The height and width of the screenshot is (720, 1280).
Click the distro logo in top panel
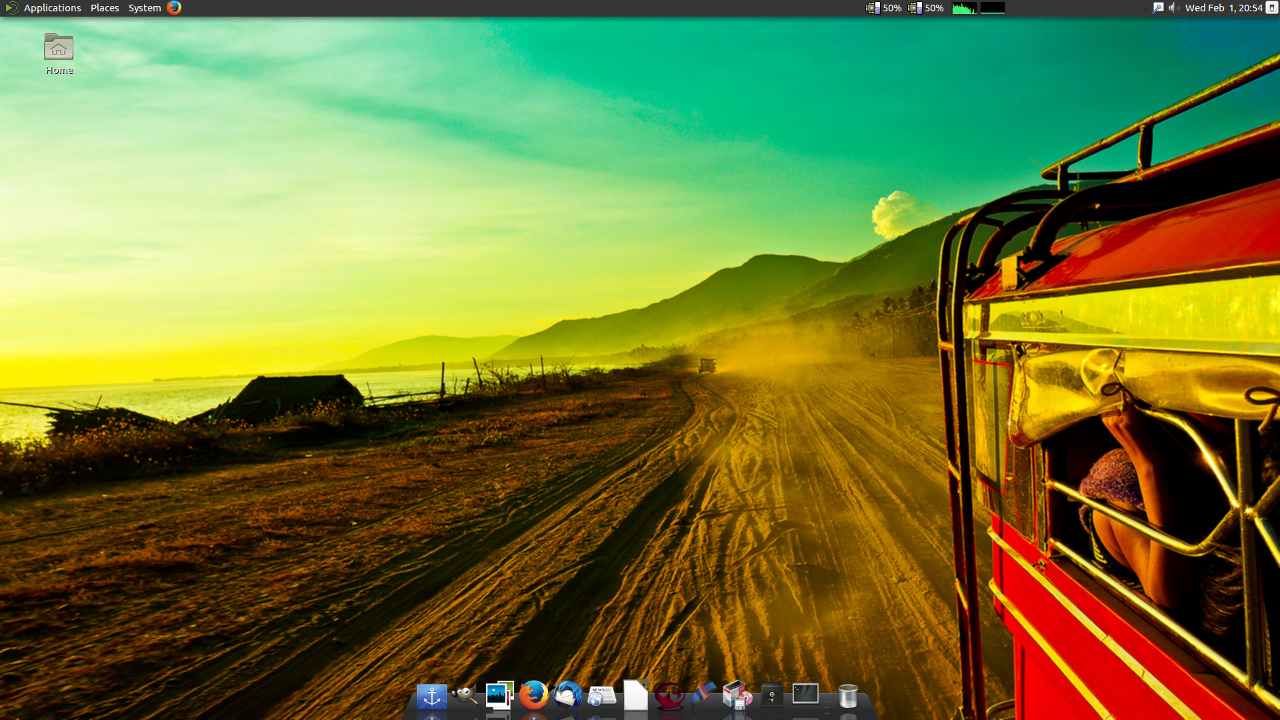coord(11,8)
